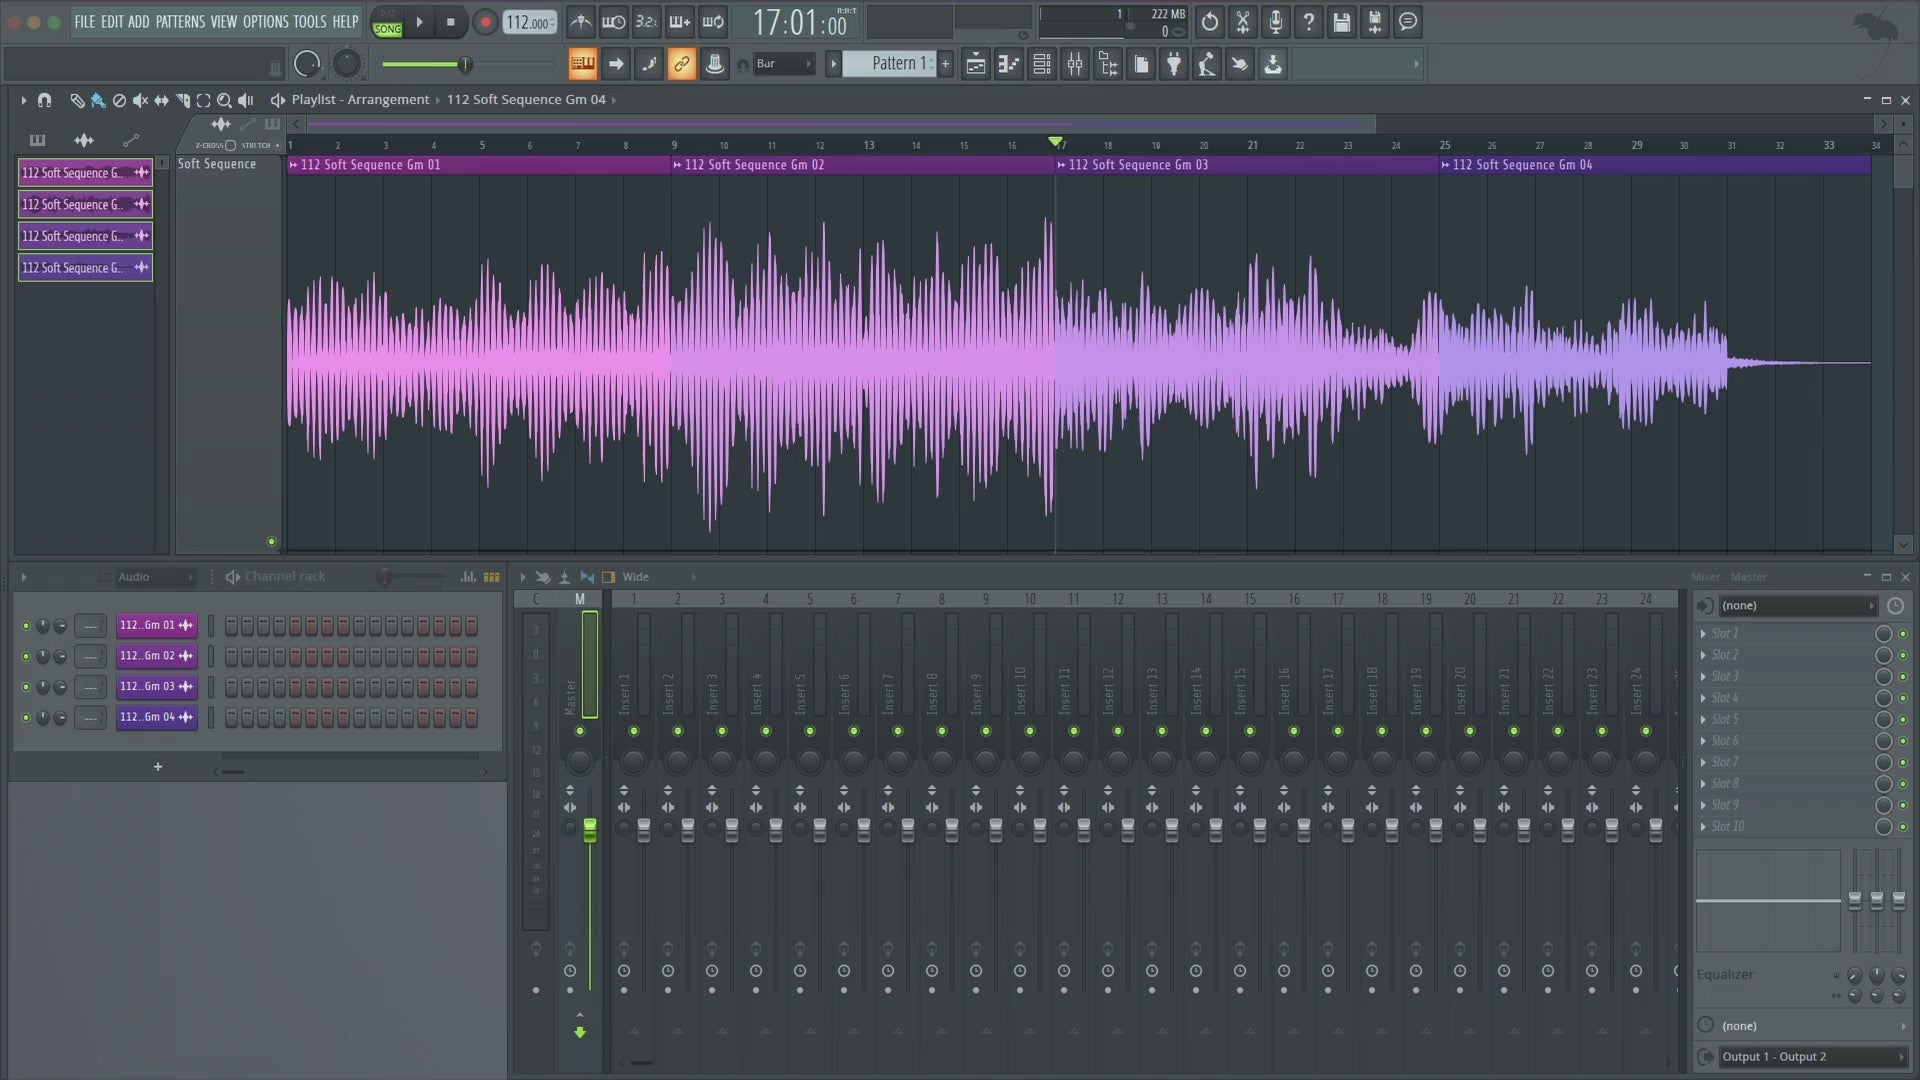Click 'Playlist - Arrangement' breadcrumb

pyautogui.click(x=360, y=99)
